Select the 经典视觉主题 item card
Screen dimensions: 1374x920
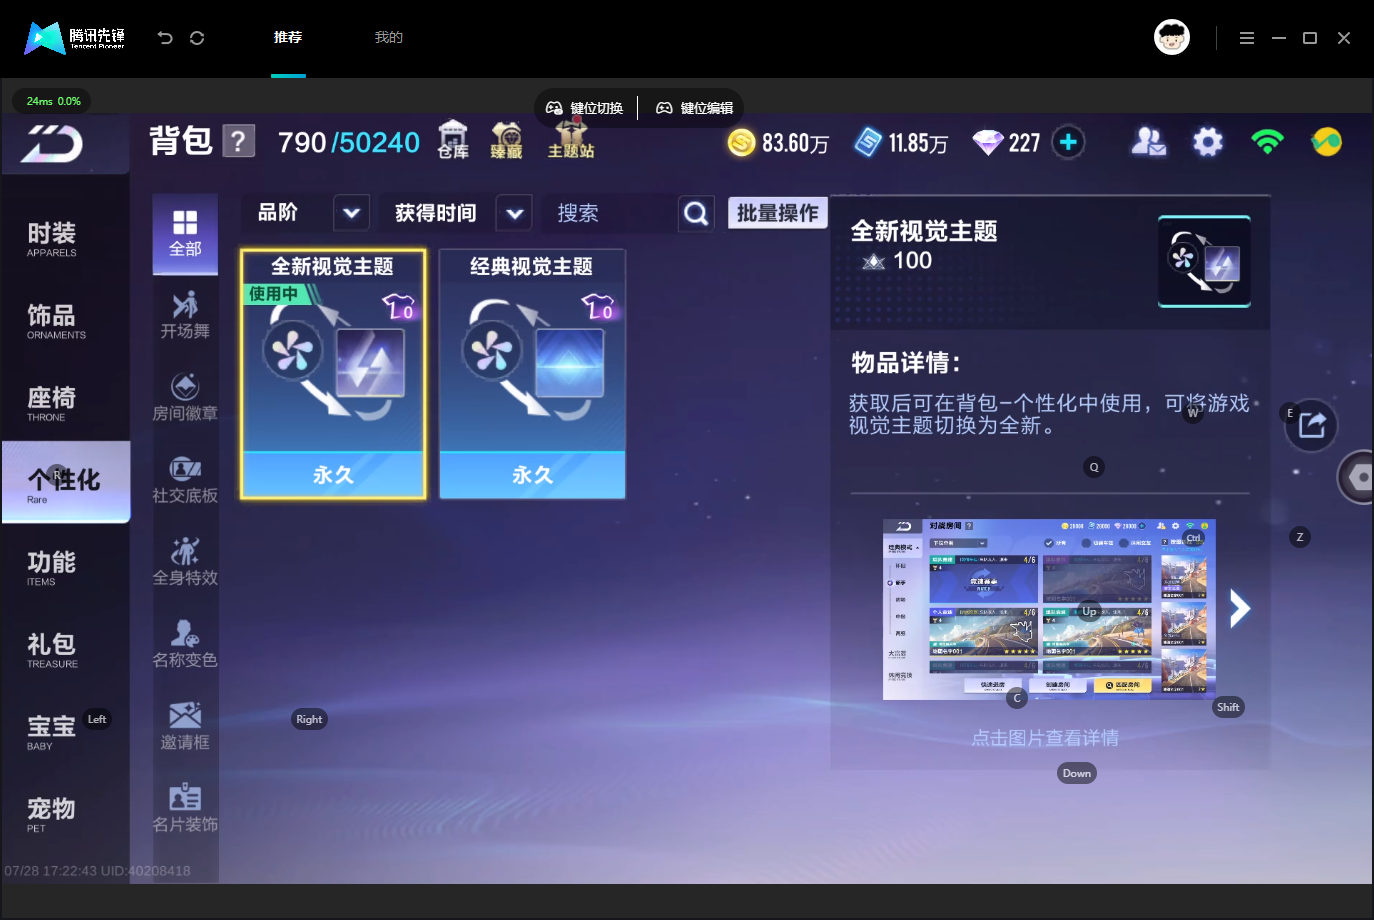point(532,374)
